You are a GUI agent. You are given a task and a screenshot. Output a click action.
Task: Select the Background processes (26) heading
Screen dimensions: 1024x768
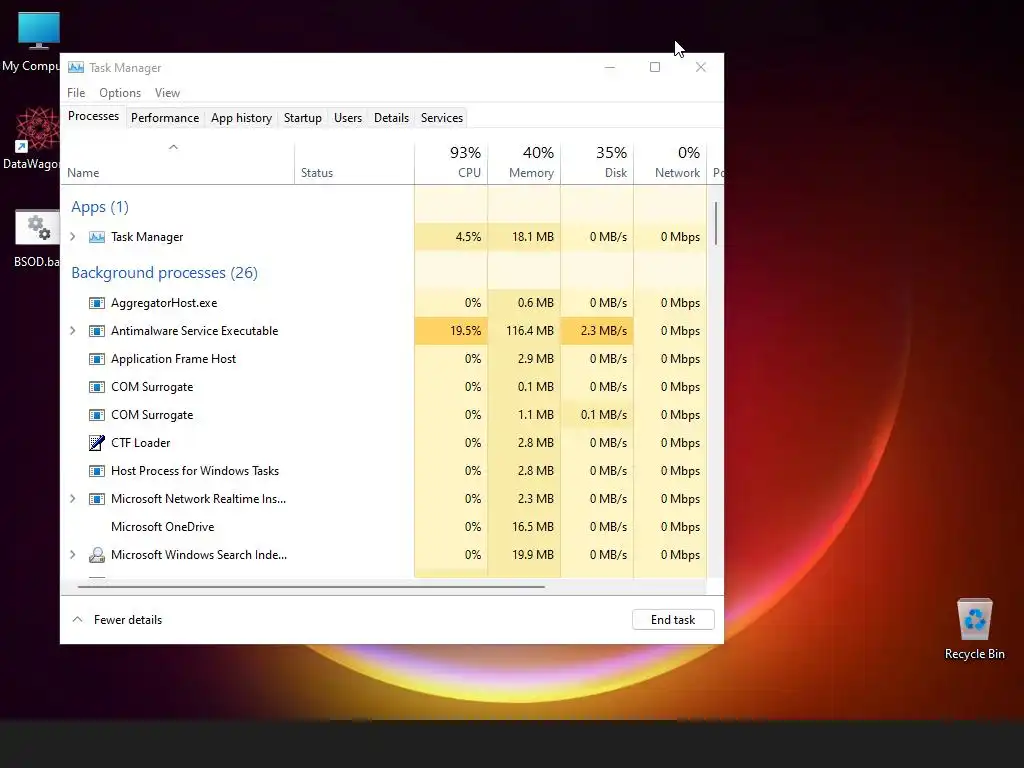click(165, 273)
